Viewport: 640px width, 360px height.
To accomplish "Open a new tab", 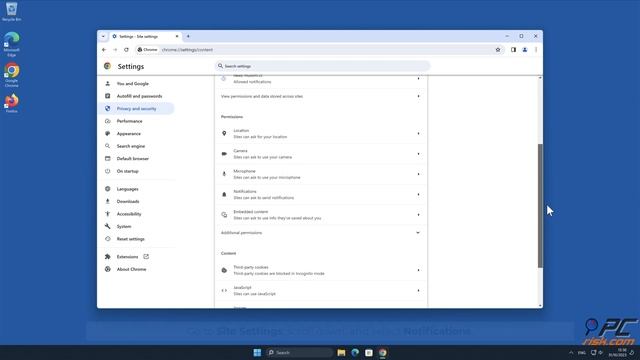I will 188,36.
